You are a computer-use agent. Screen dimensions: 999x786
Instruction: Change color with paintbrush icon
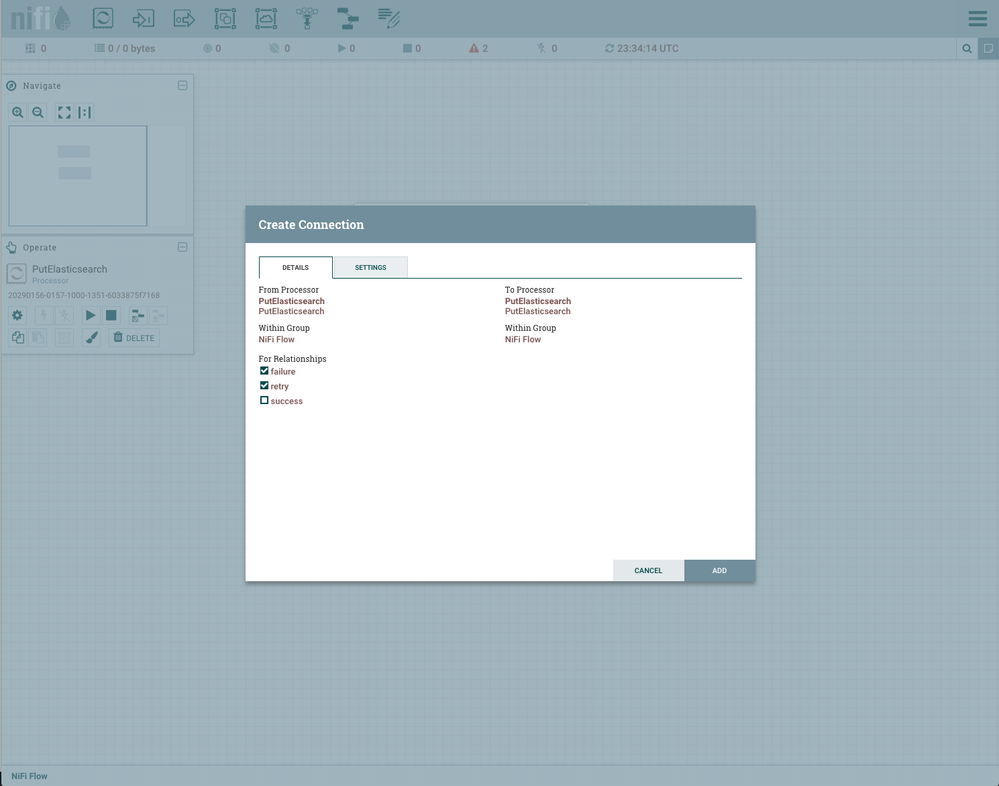pos(92,338)
